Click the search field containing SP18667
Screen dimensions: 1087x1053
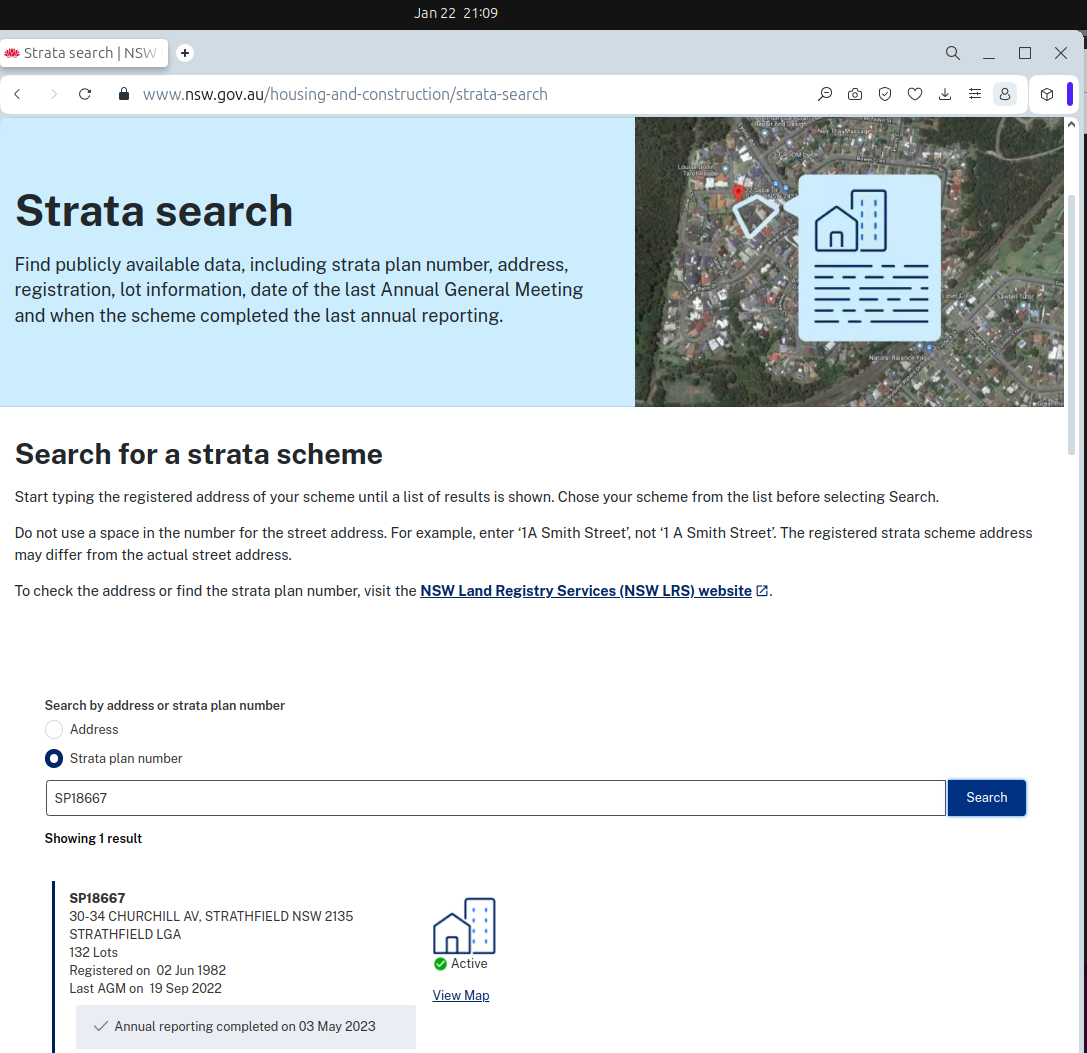pos(496,798)
